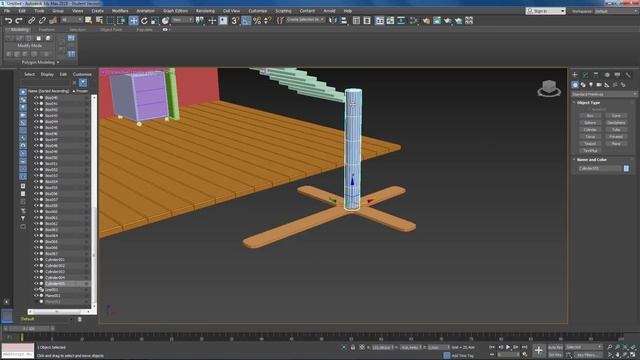Open the Graph Editors menu
This screenshot has width=640, height=360.
click(x=176, y=11)
